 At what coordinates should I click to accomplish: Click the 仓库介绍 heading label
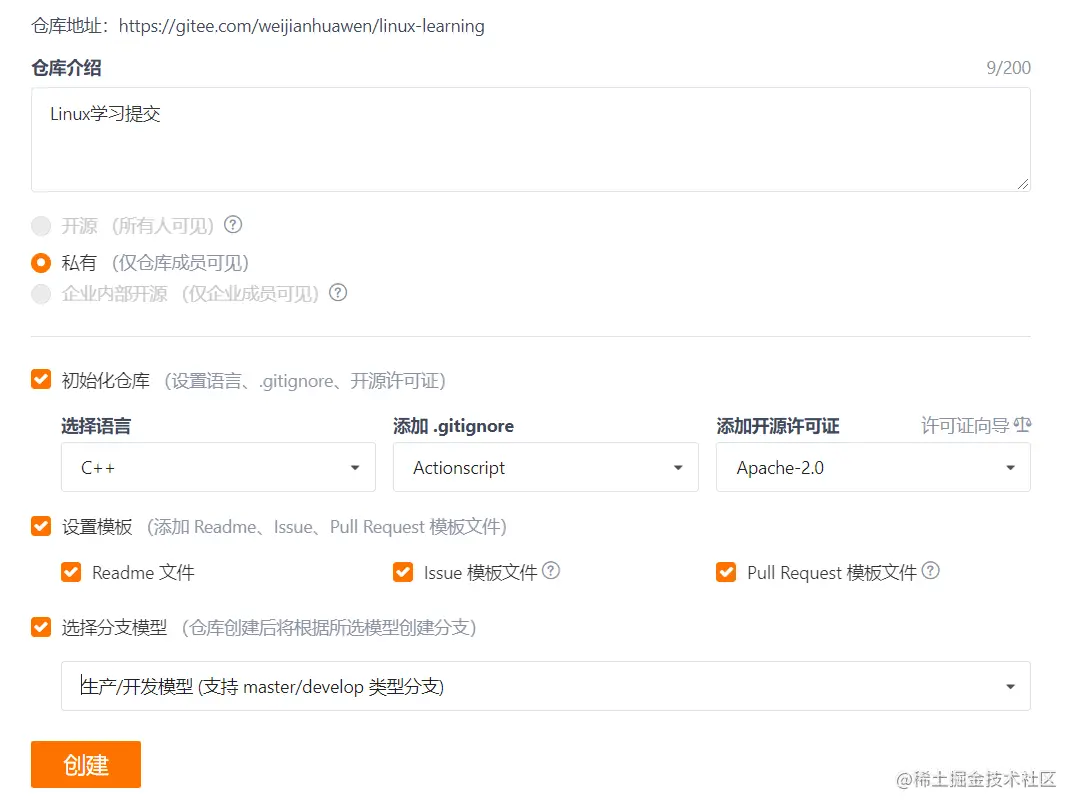66,67
